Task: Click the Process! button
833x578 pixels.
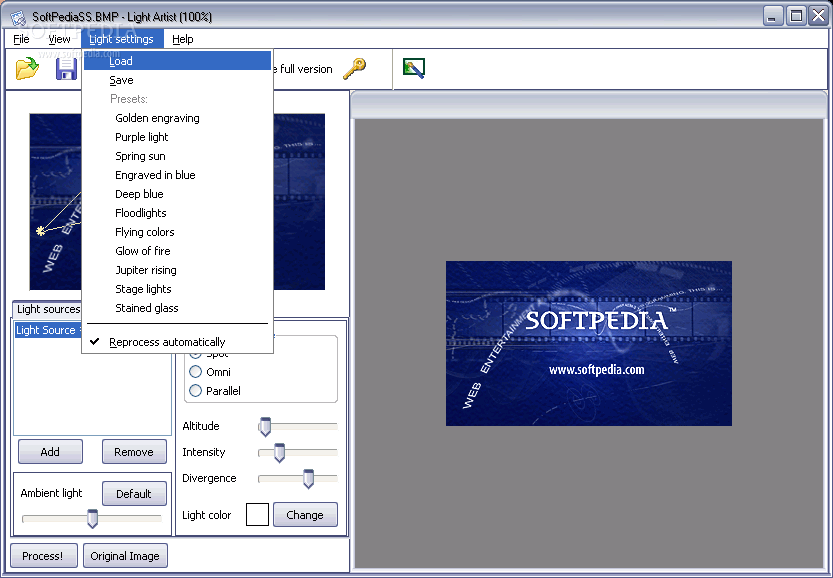Action: pos(43,556)
